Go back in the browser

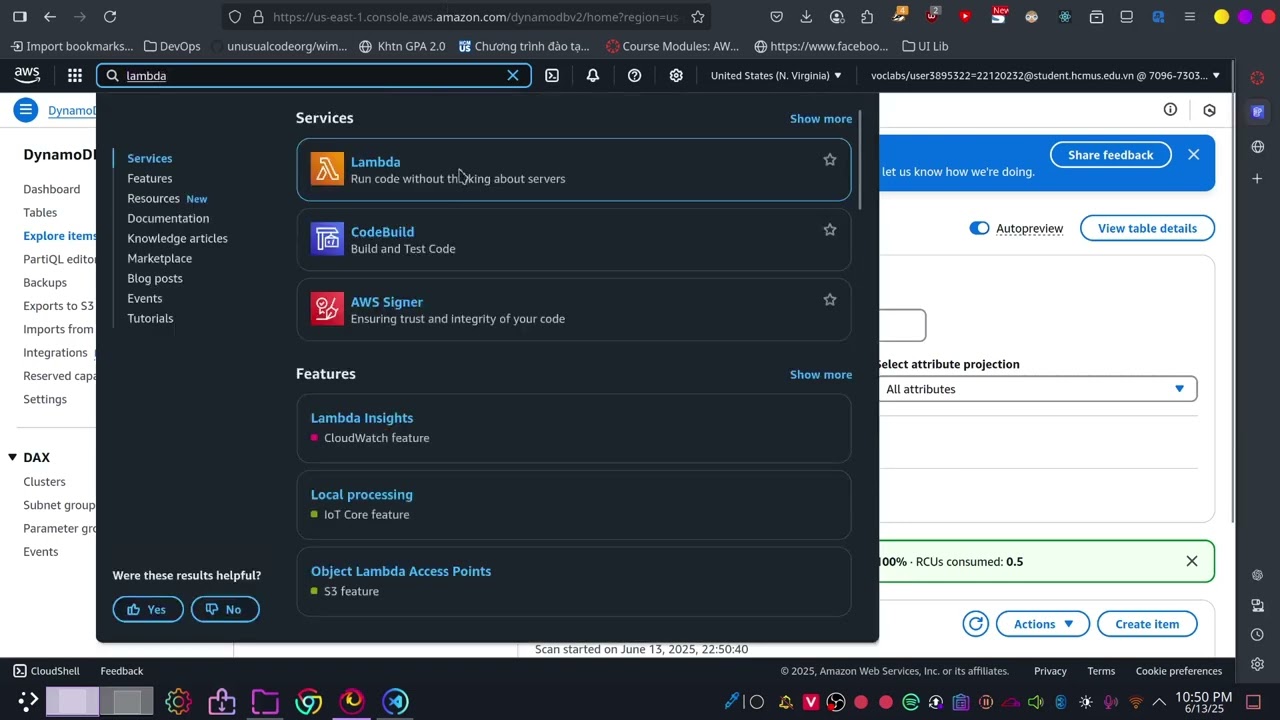tap(50, 16)
